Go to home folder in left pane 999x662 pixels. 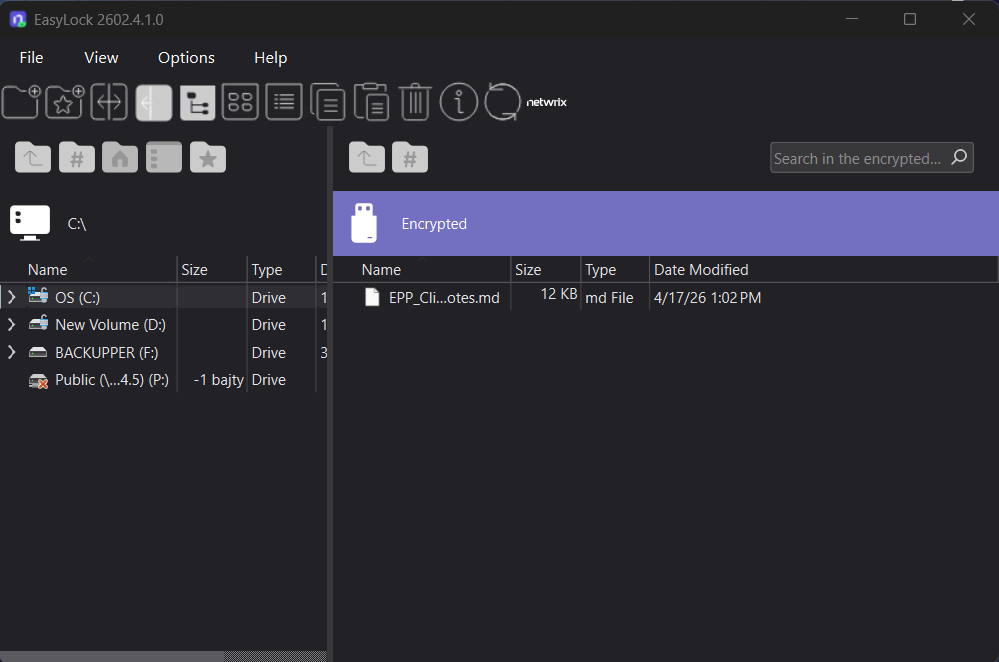coord(119,157)
